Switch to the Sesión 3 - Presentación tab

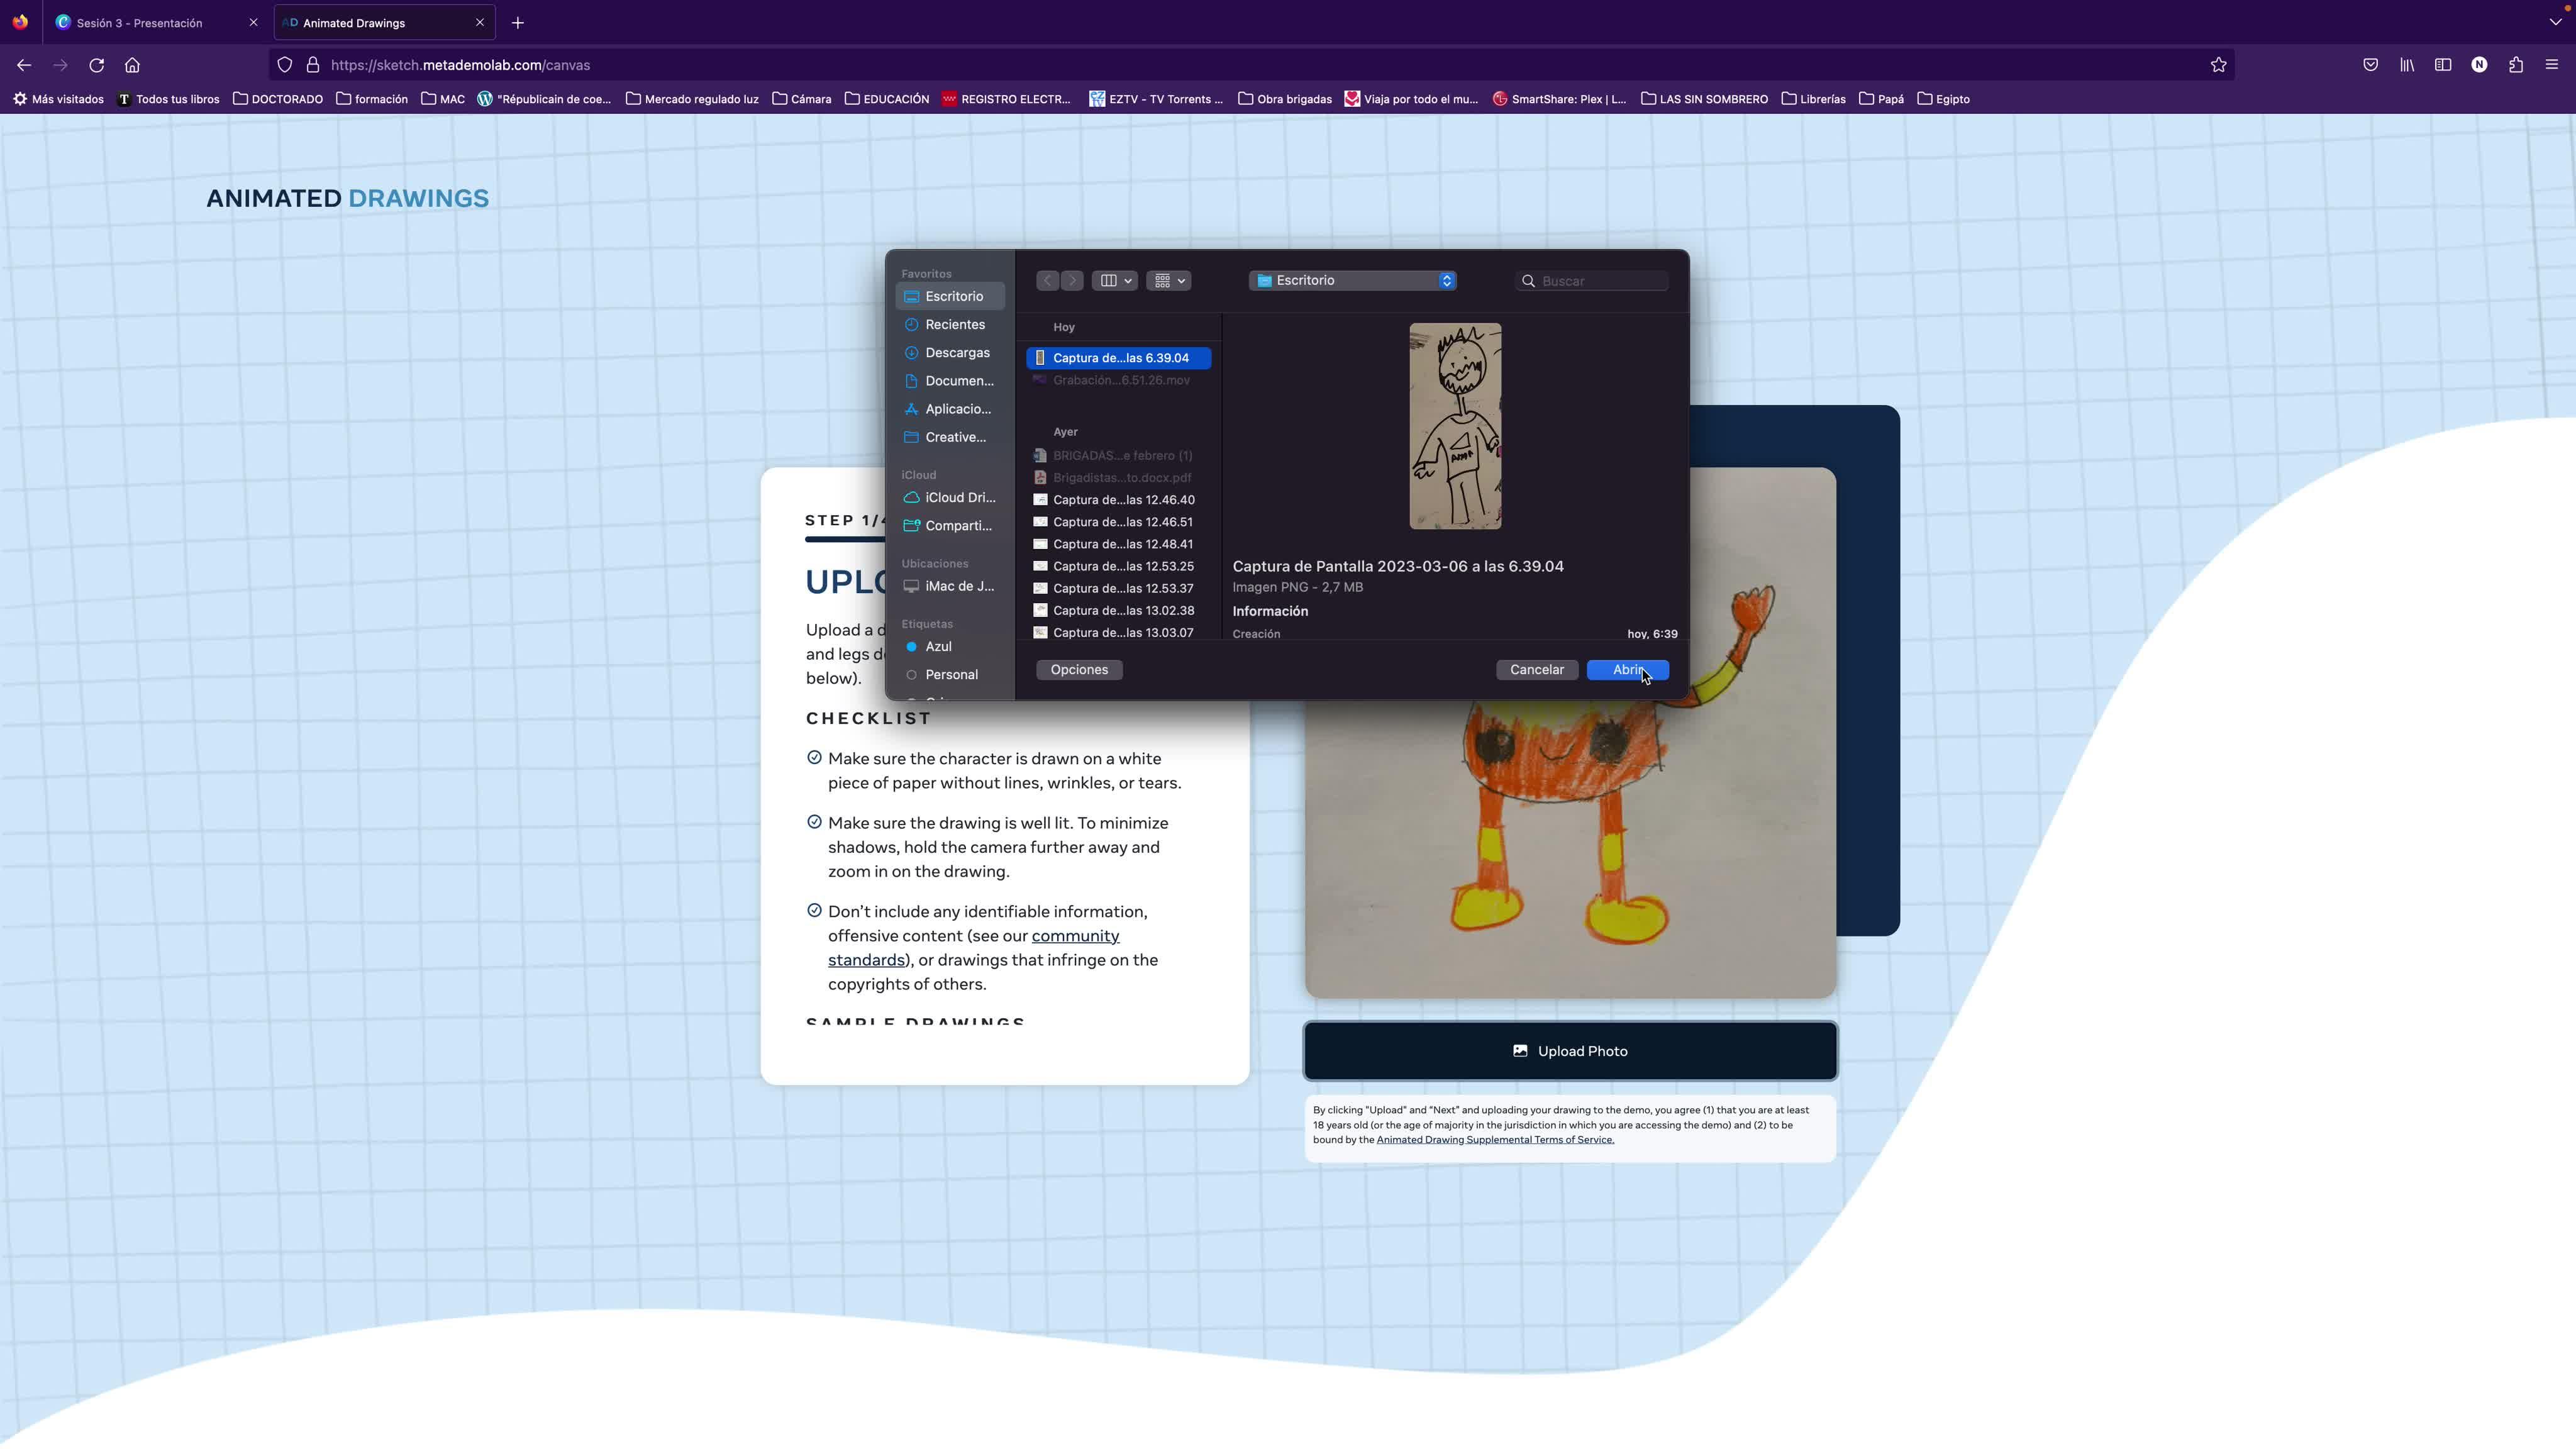pyautogui.click(x=140, y=22)
